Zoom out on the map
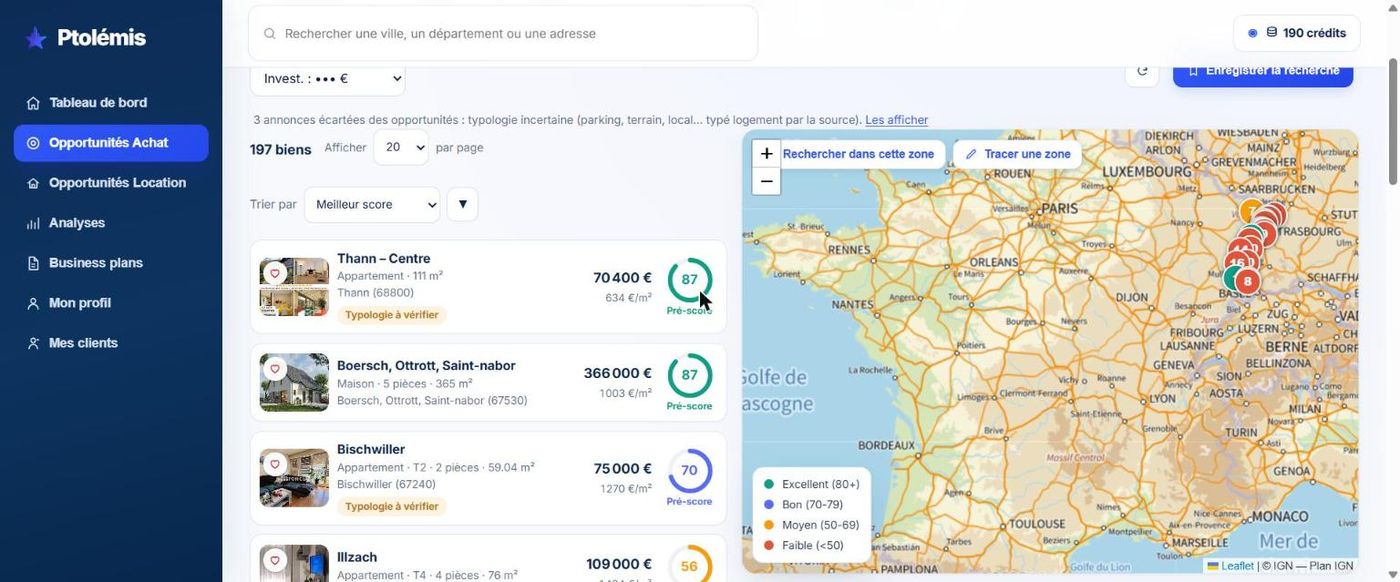Viewport: 1400px width, 582px height. click(766, 181)
